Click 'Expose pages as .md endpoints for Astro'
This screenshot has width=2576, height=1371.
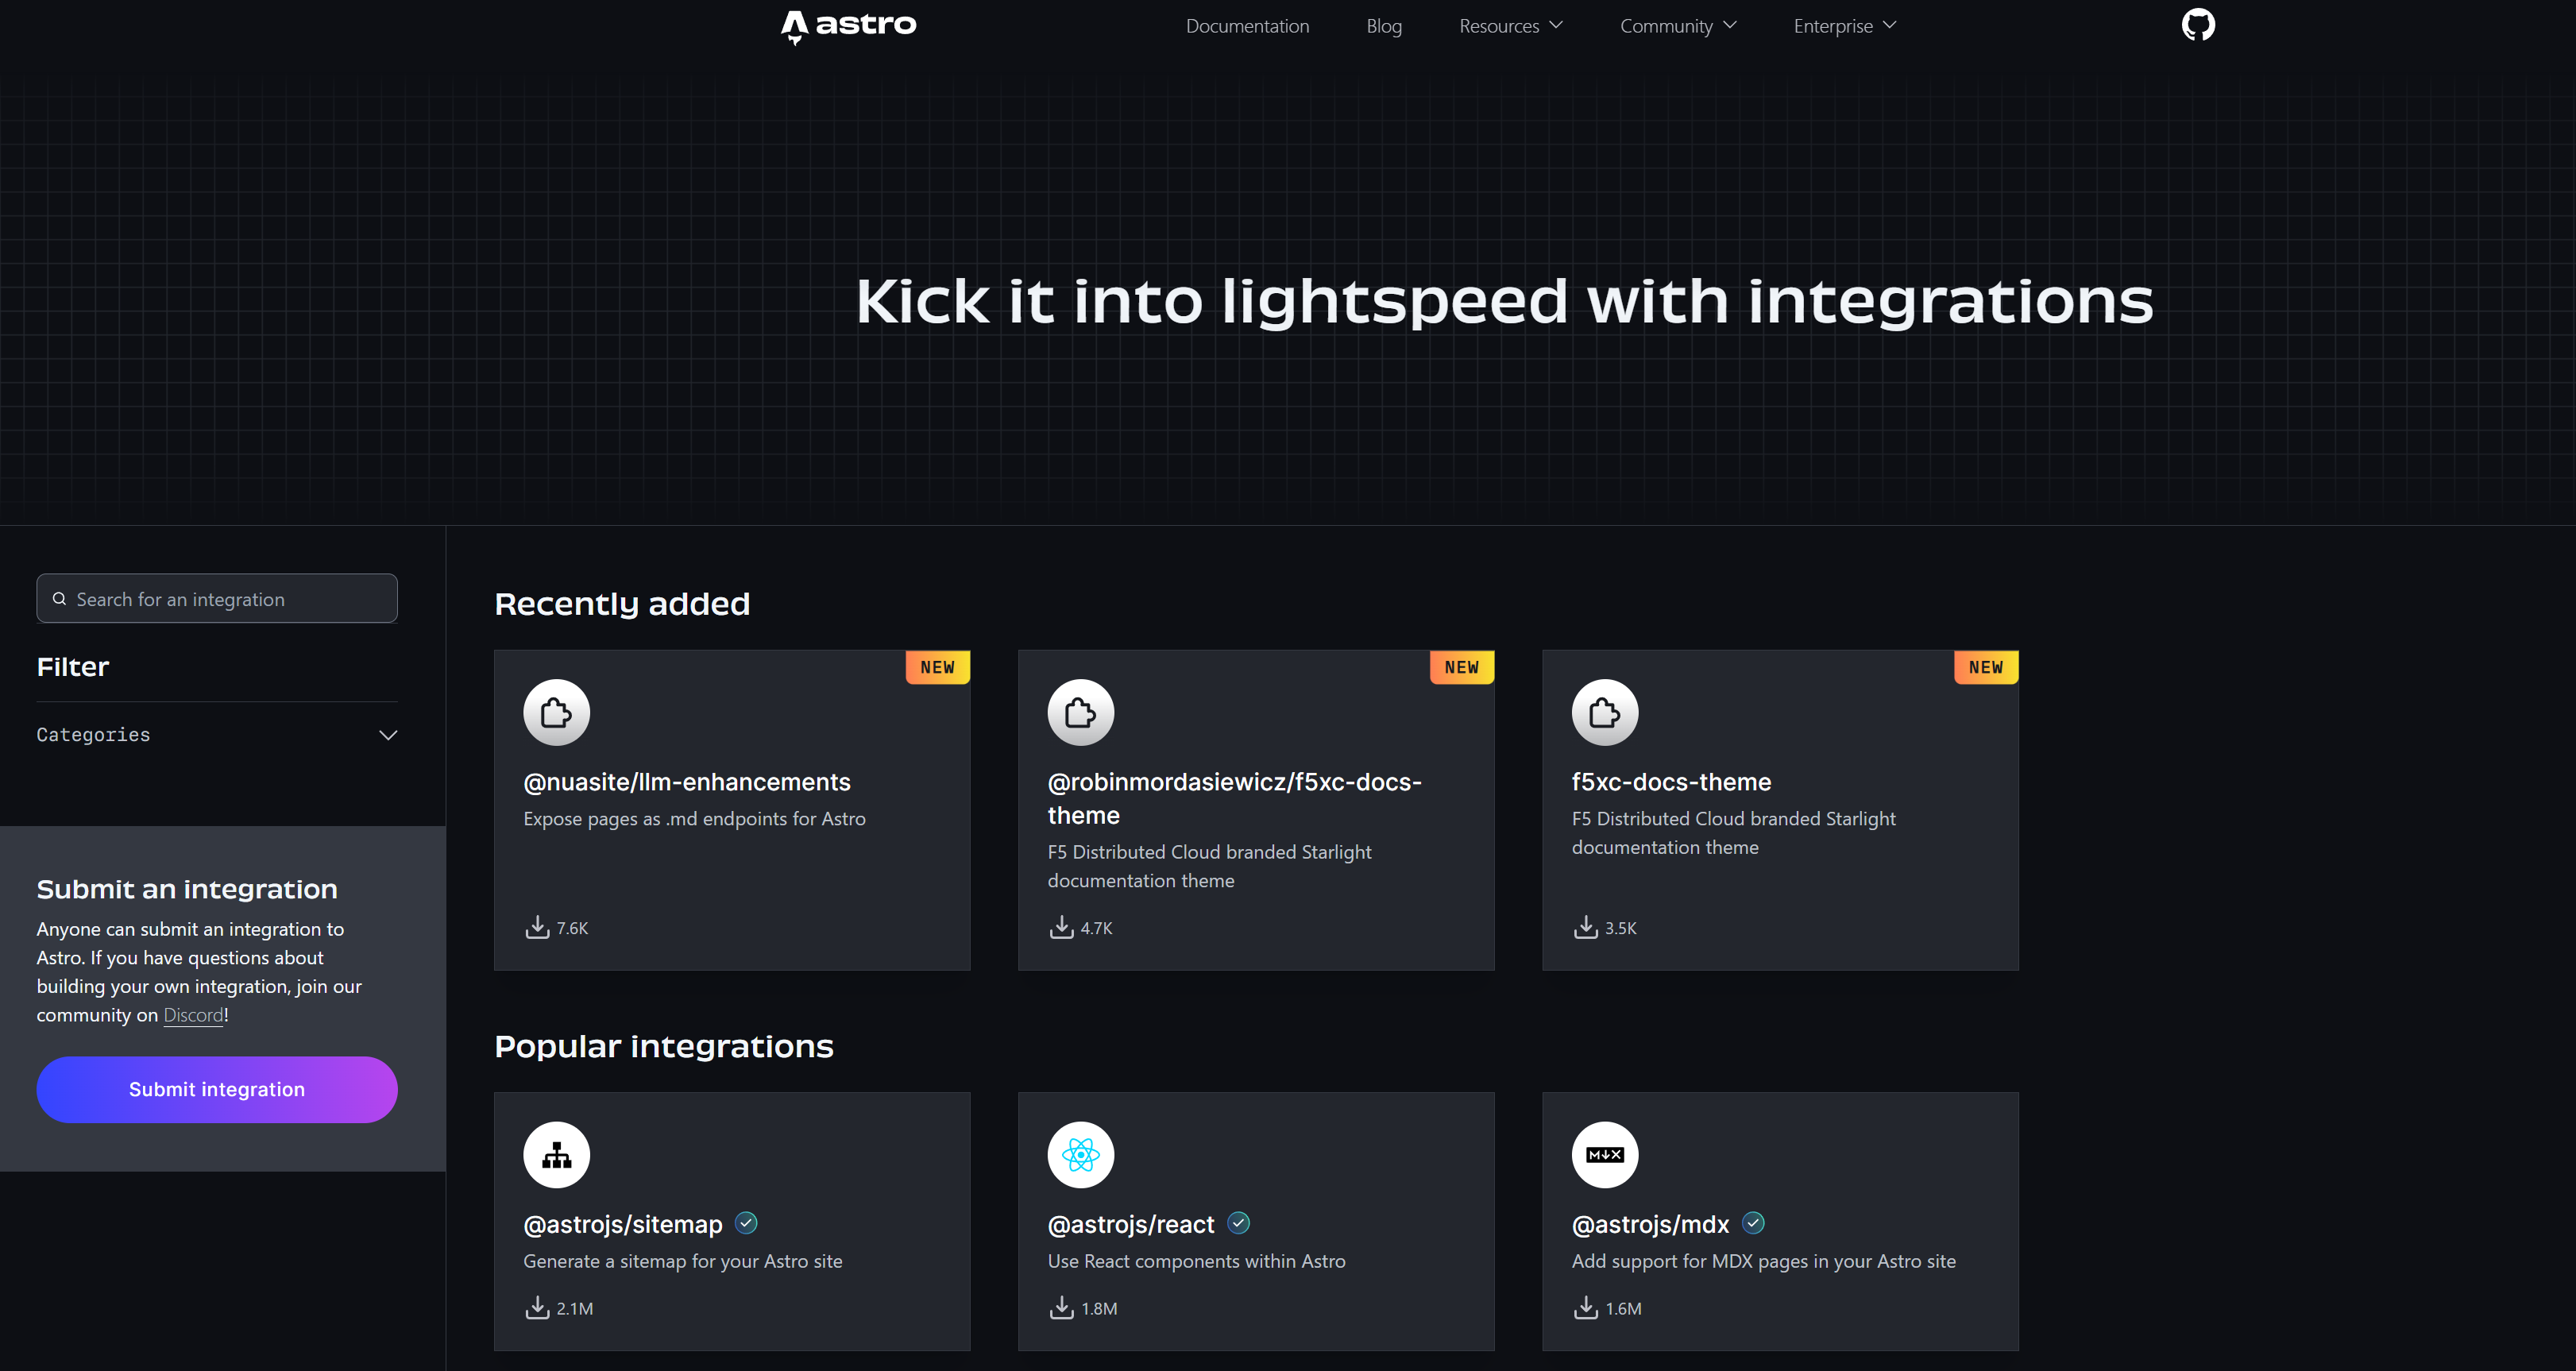click(x=694, y=819)
